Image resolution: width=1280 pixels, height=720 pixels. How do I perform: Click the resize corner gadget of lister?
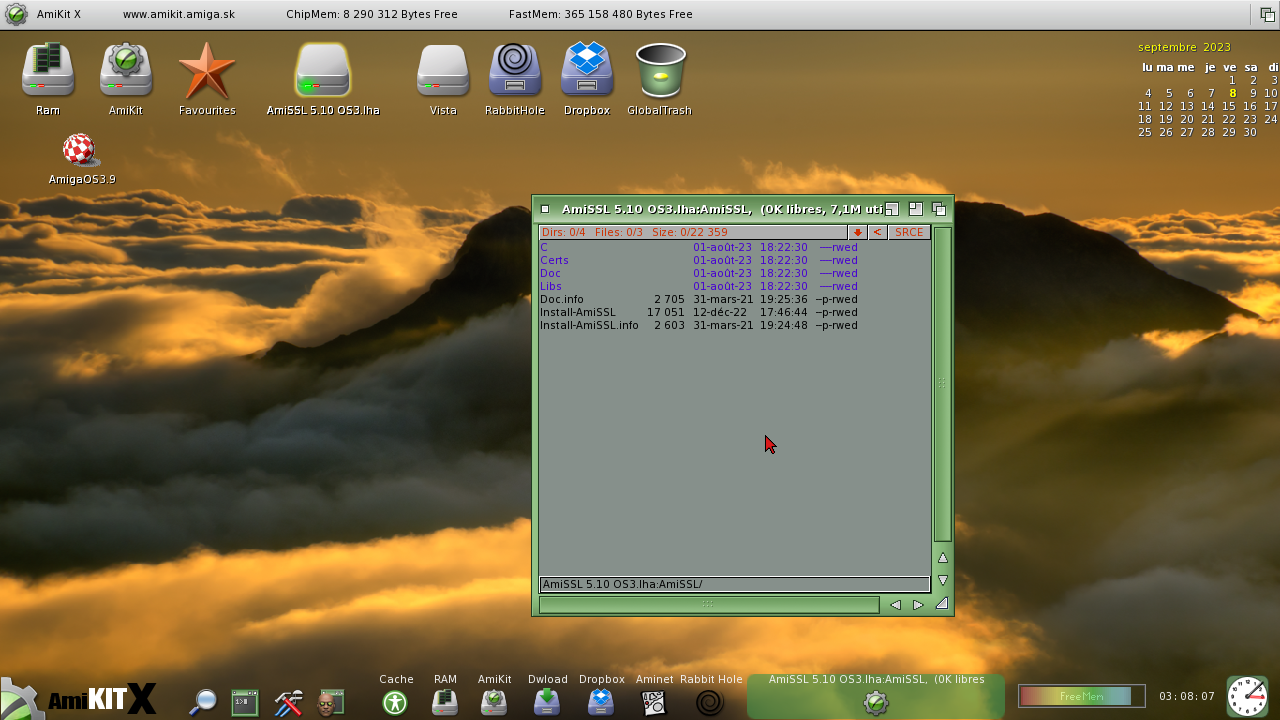(941, 603)
